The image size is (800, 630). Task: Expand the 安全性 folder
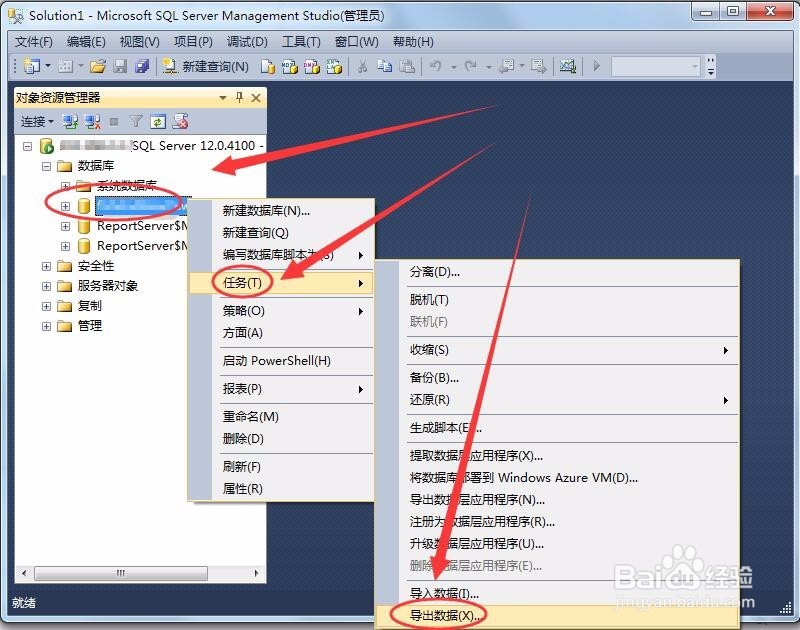pos(46,266)
